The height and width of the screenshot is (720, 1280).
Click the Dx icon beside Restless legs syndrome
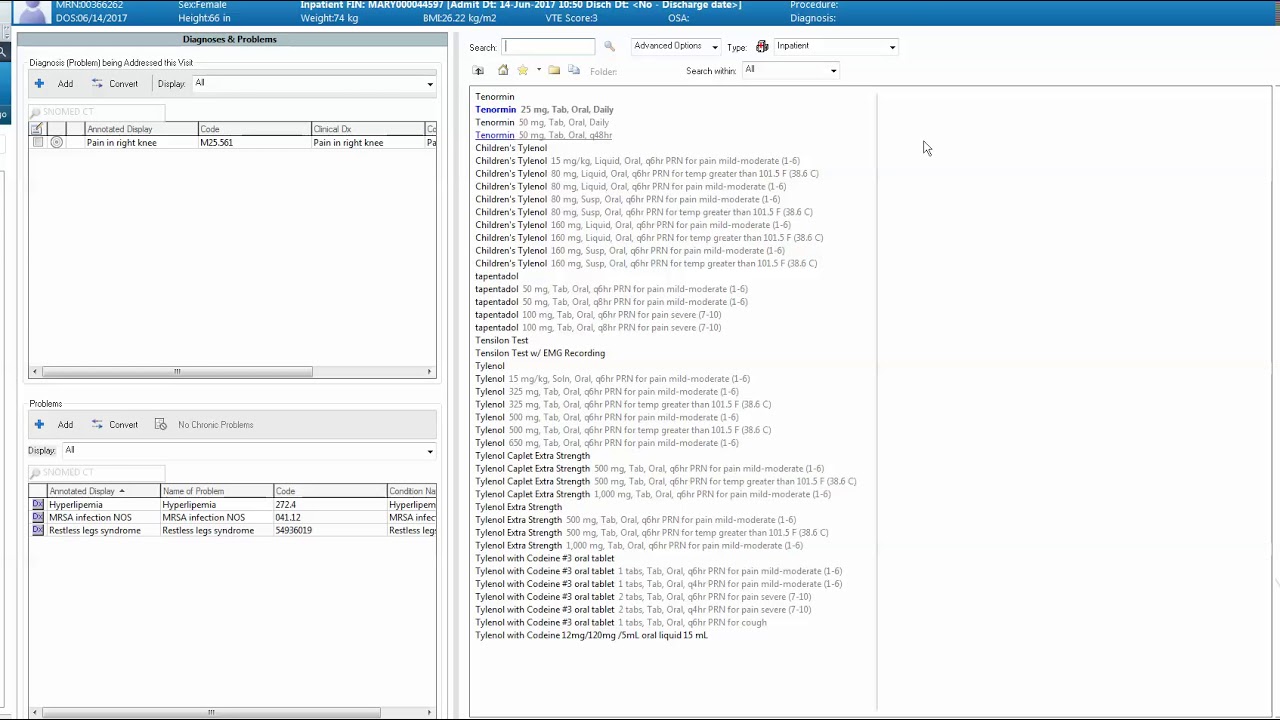[x=38, y=531]
